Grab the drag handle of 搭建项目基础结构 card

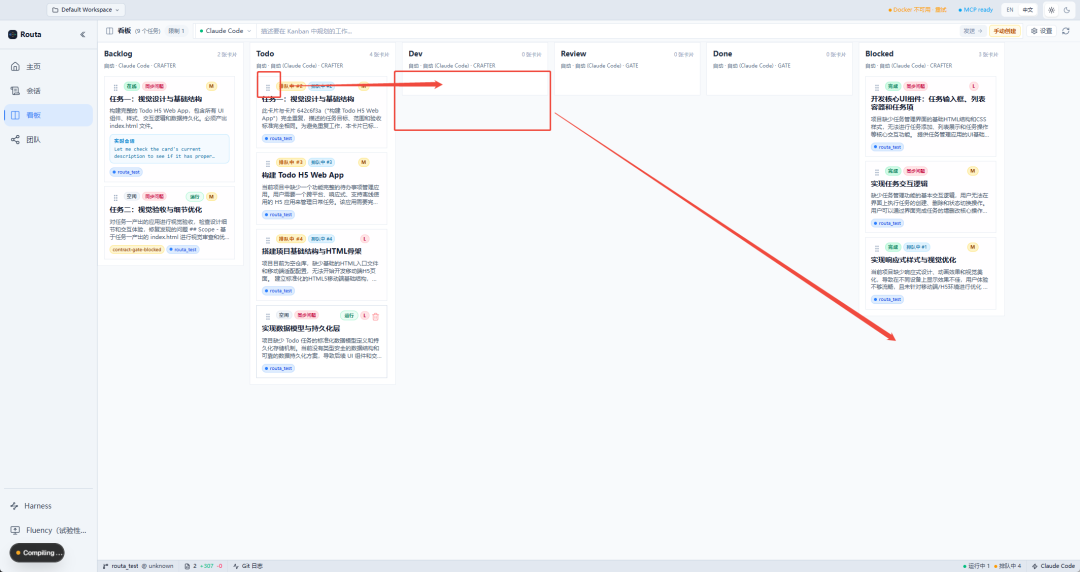pos(268,241)
